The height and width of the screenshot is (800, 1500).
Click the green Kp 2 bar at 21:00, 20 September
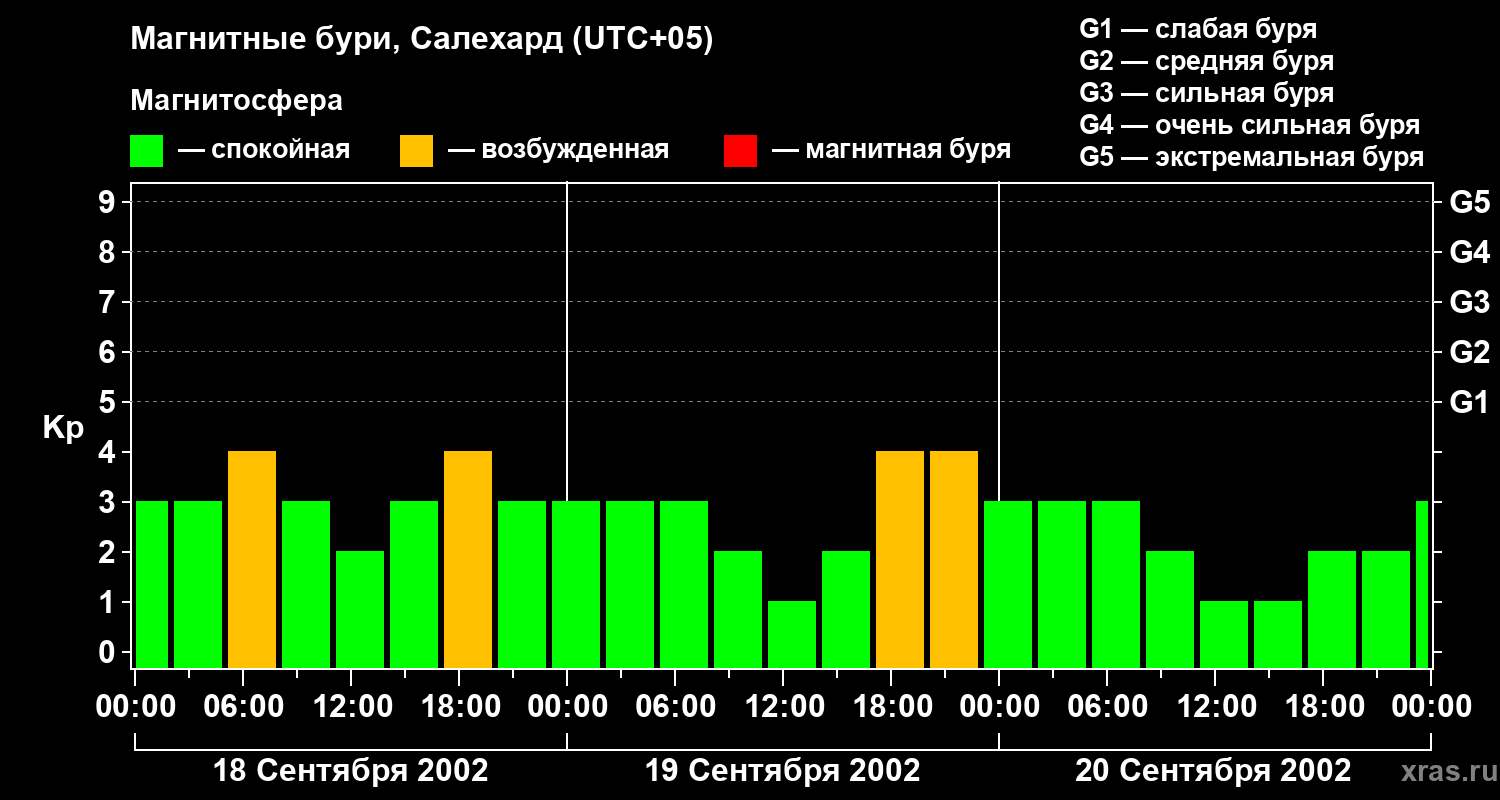pos(1386,610)
